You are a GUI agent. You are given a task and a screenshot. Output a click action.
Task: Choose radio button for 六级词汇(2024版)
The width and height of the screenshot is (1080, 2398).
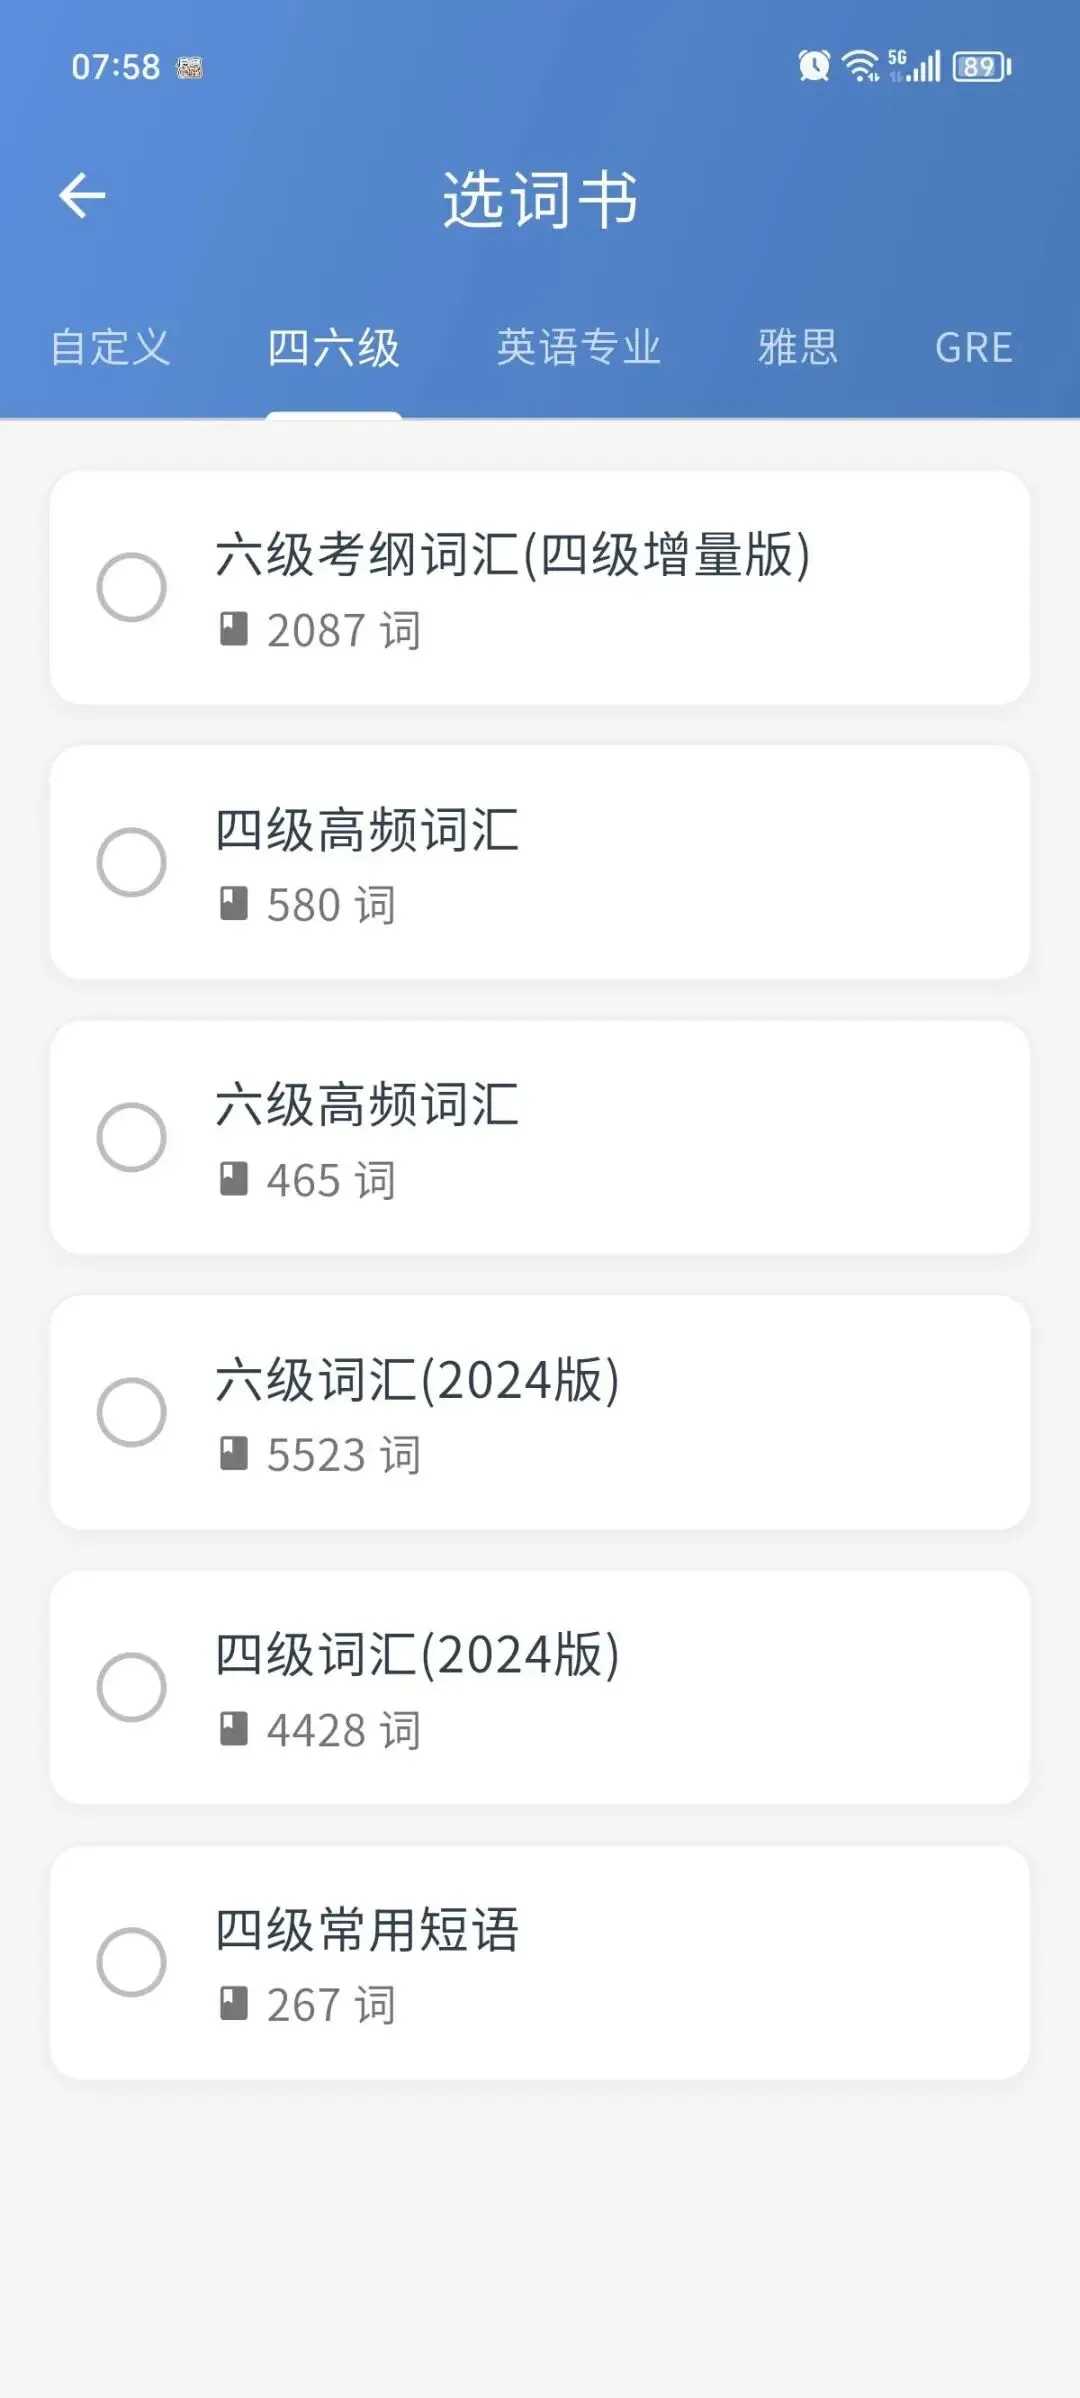tap(131, 1412)
